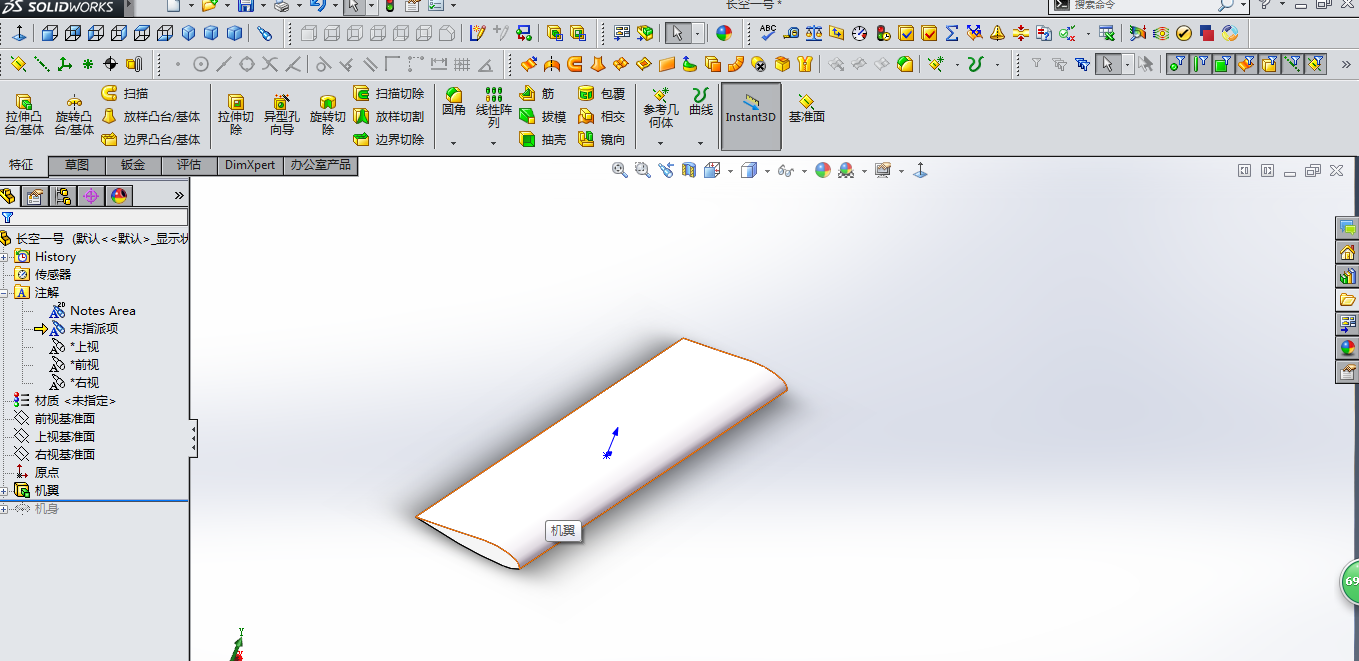Click the rebuild traffic light icon
Viewport: 1359px width, 661px height.
click(x=390, y=6)
